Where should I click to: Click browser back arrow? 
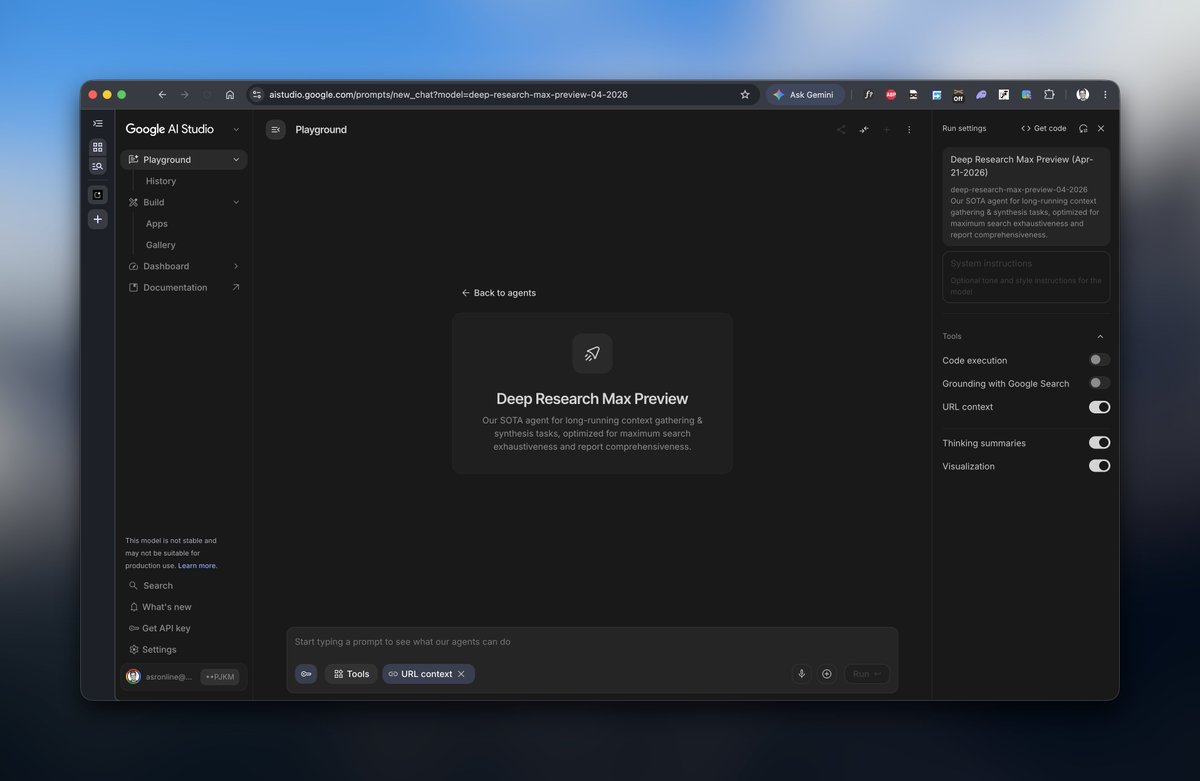point(162,95)
